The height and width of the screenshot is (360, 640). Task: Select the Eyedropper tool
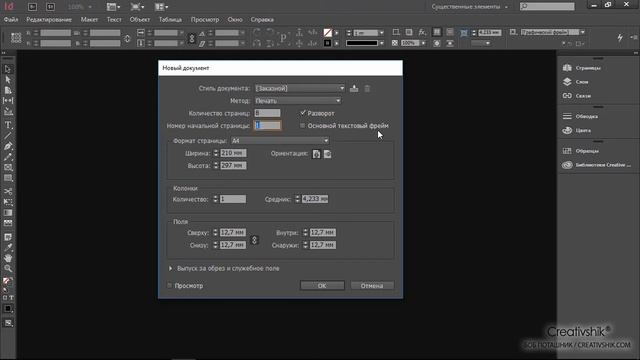[8, 248]
